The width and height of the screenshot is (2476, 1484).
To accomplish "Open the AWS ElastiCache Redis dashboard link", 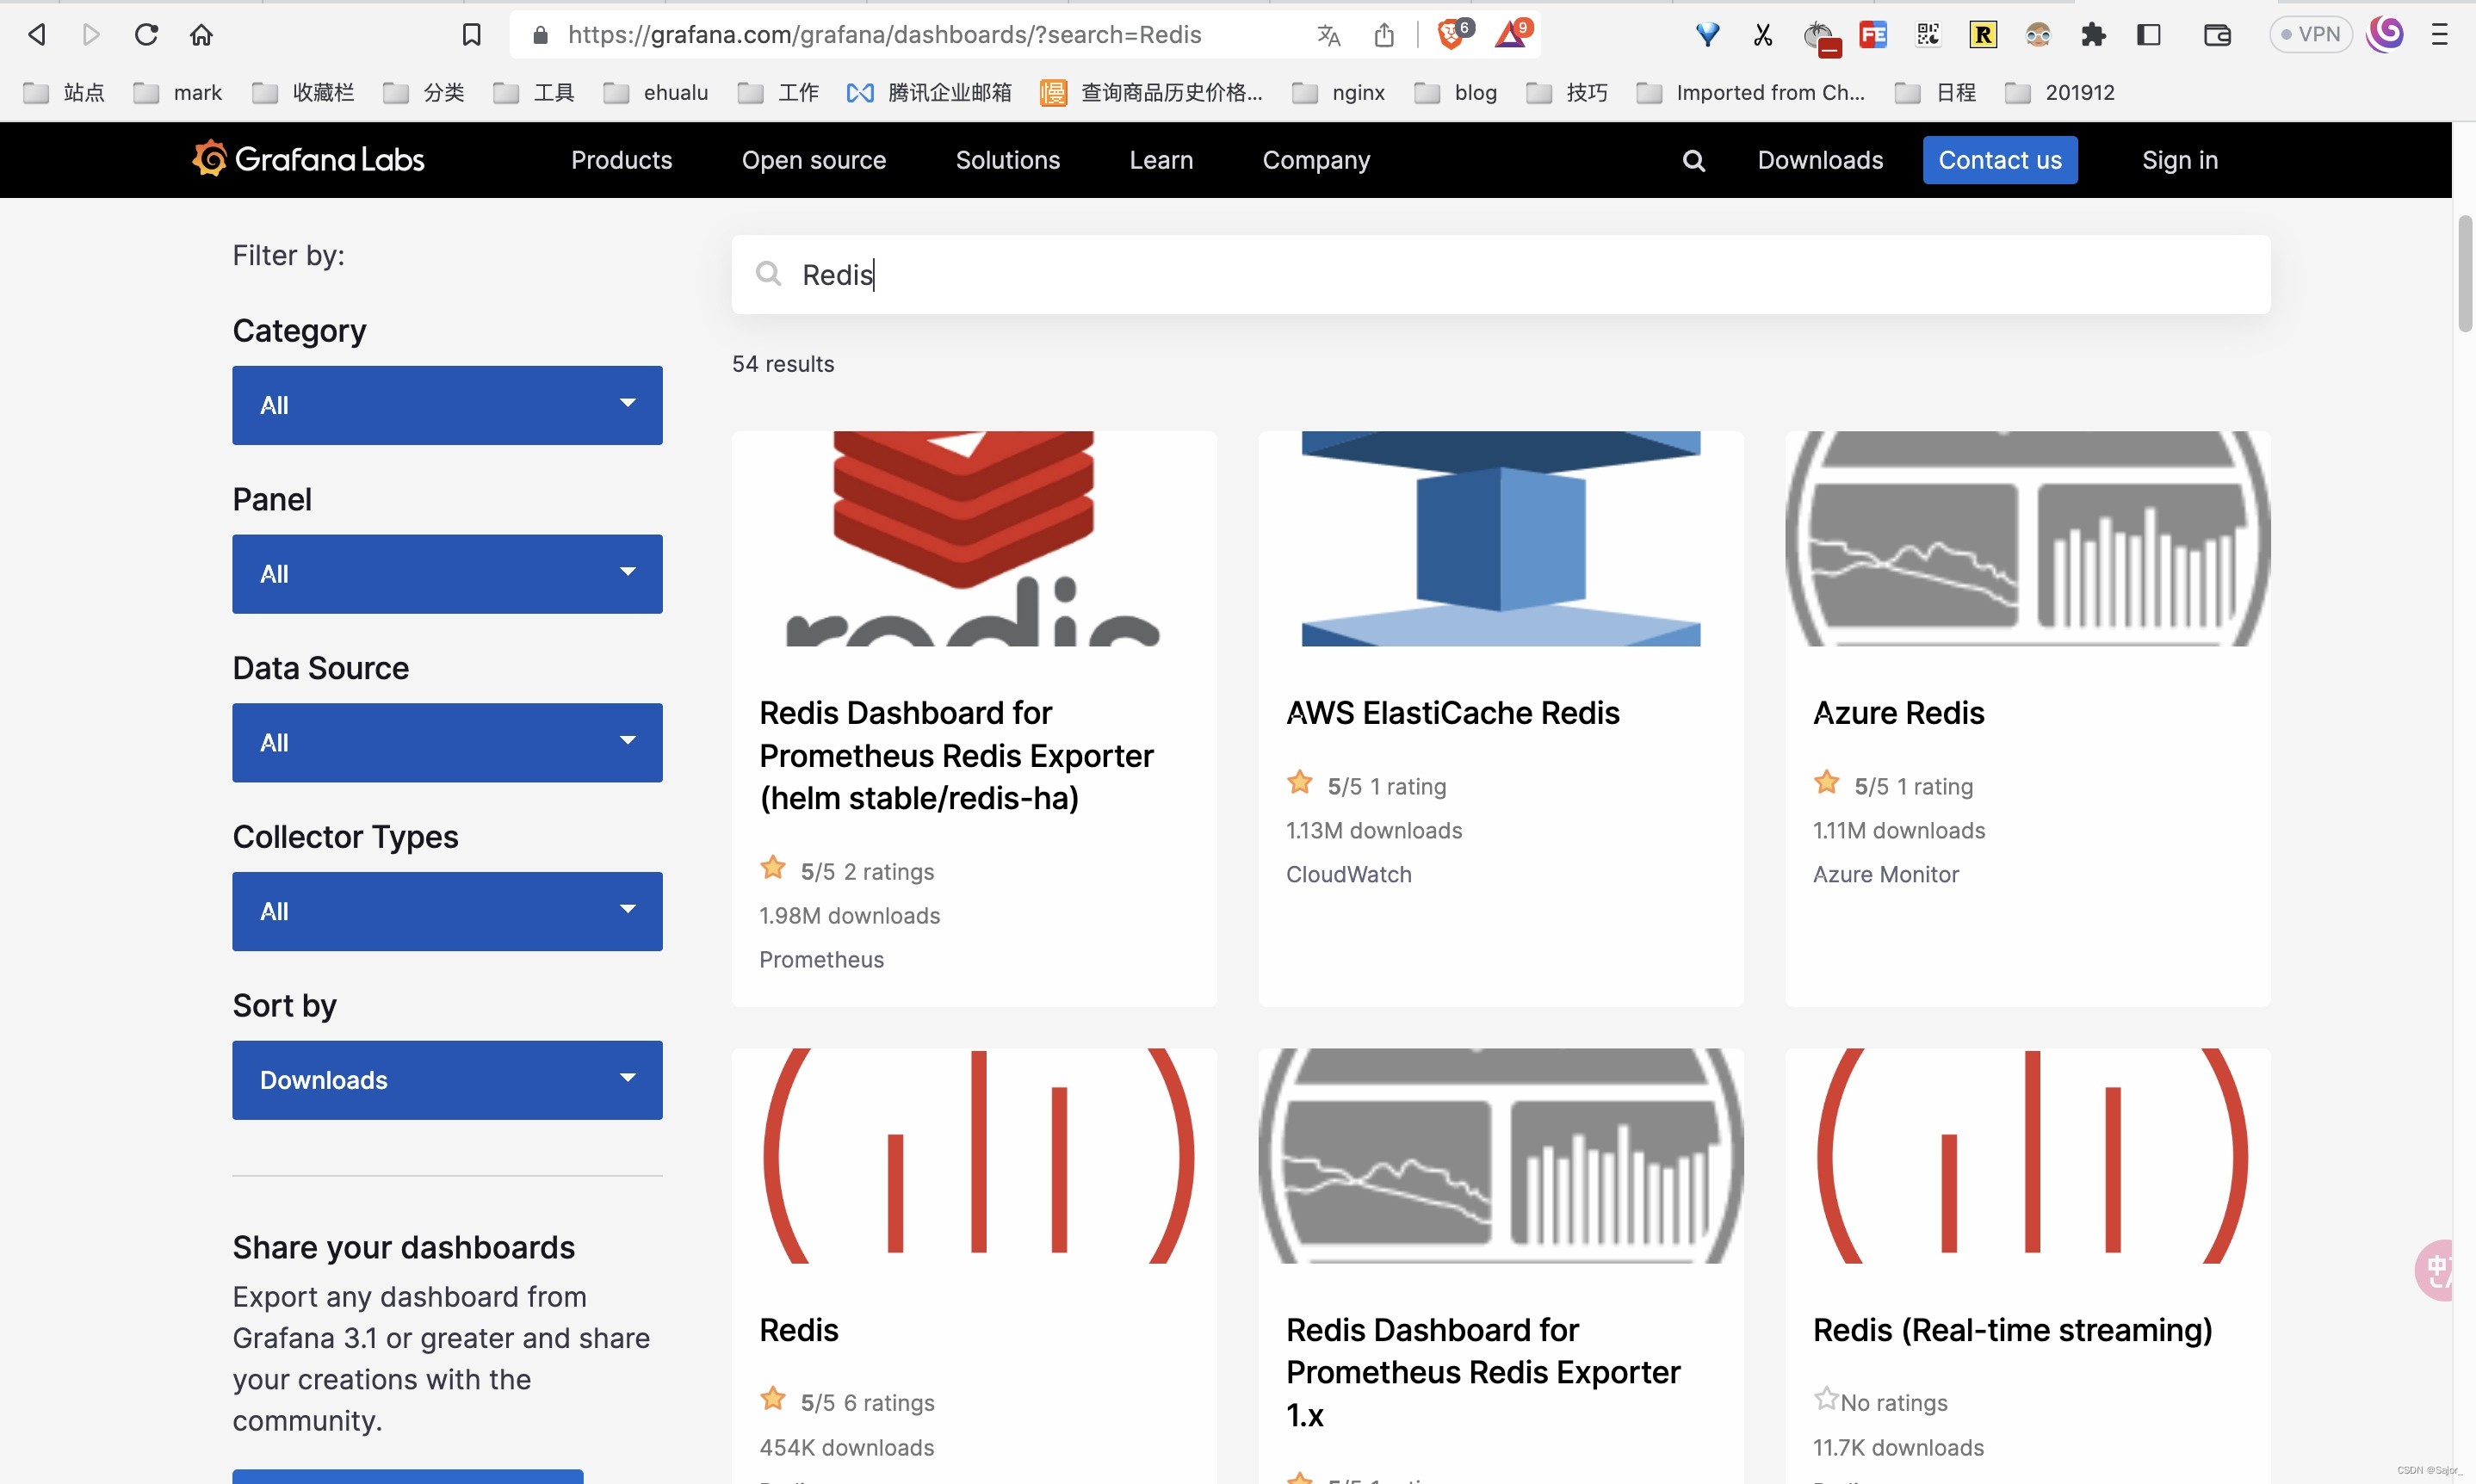I will [1452, 713].
